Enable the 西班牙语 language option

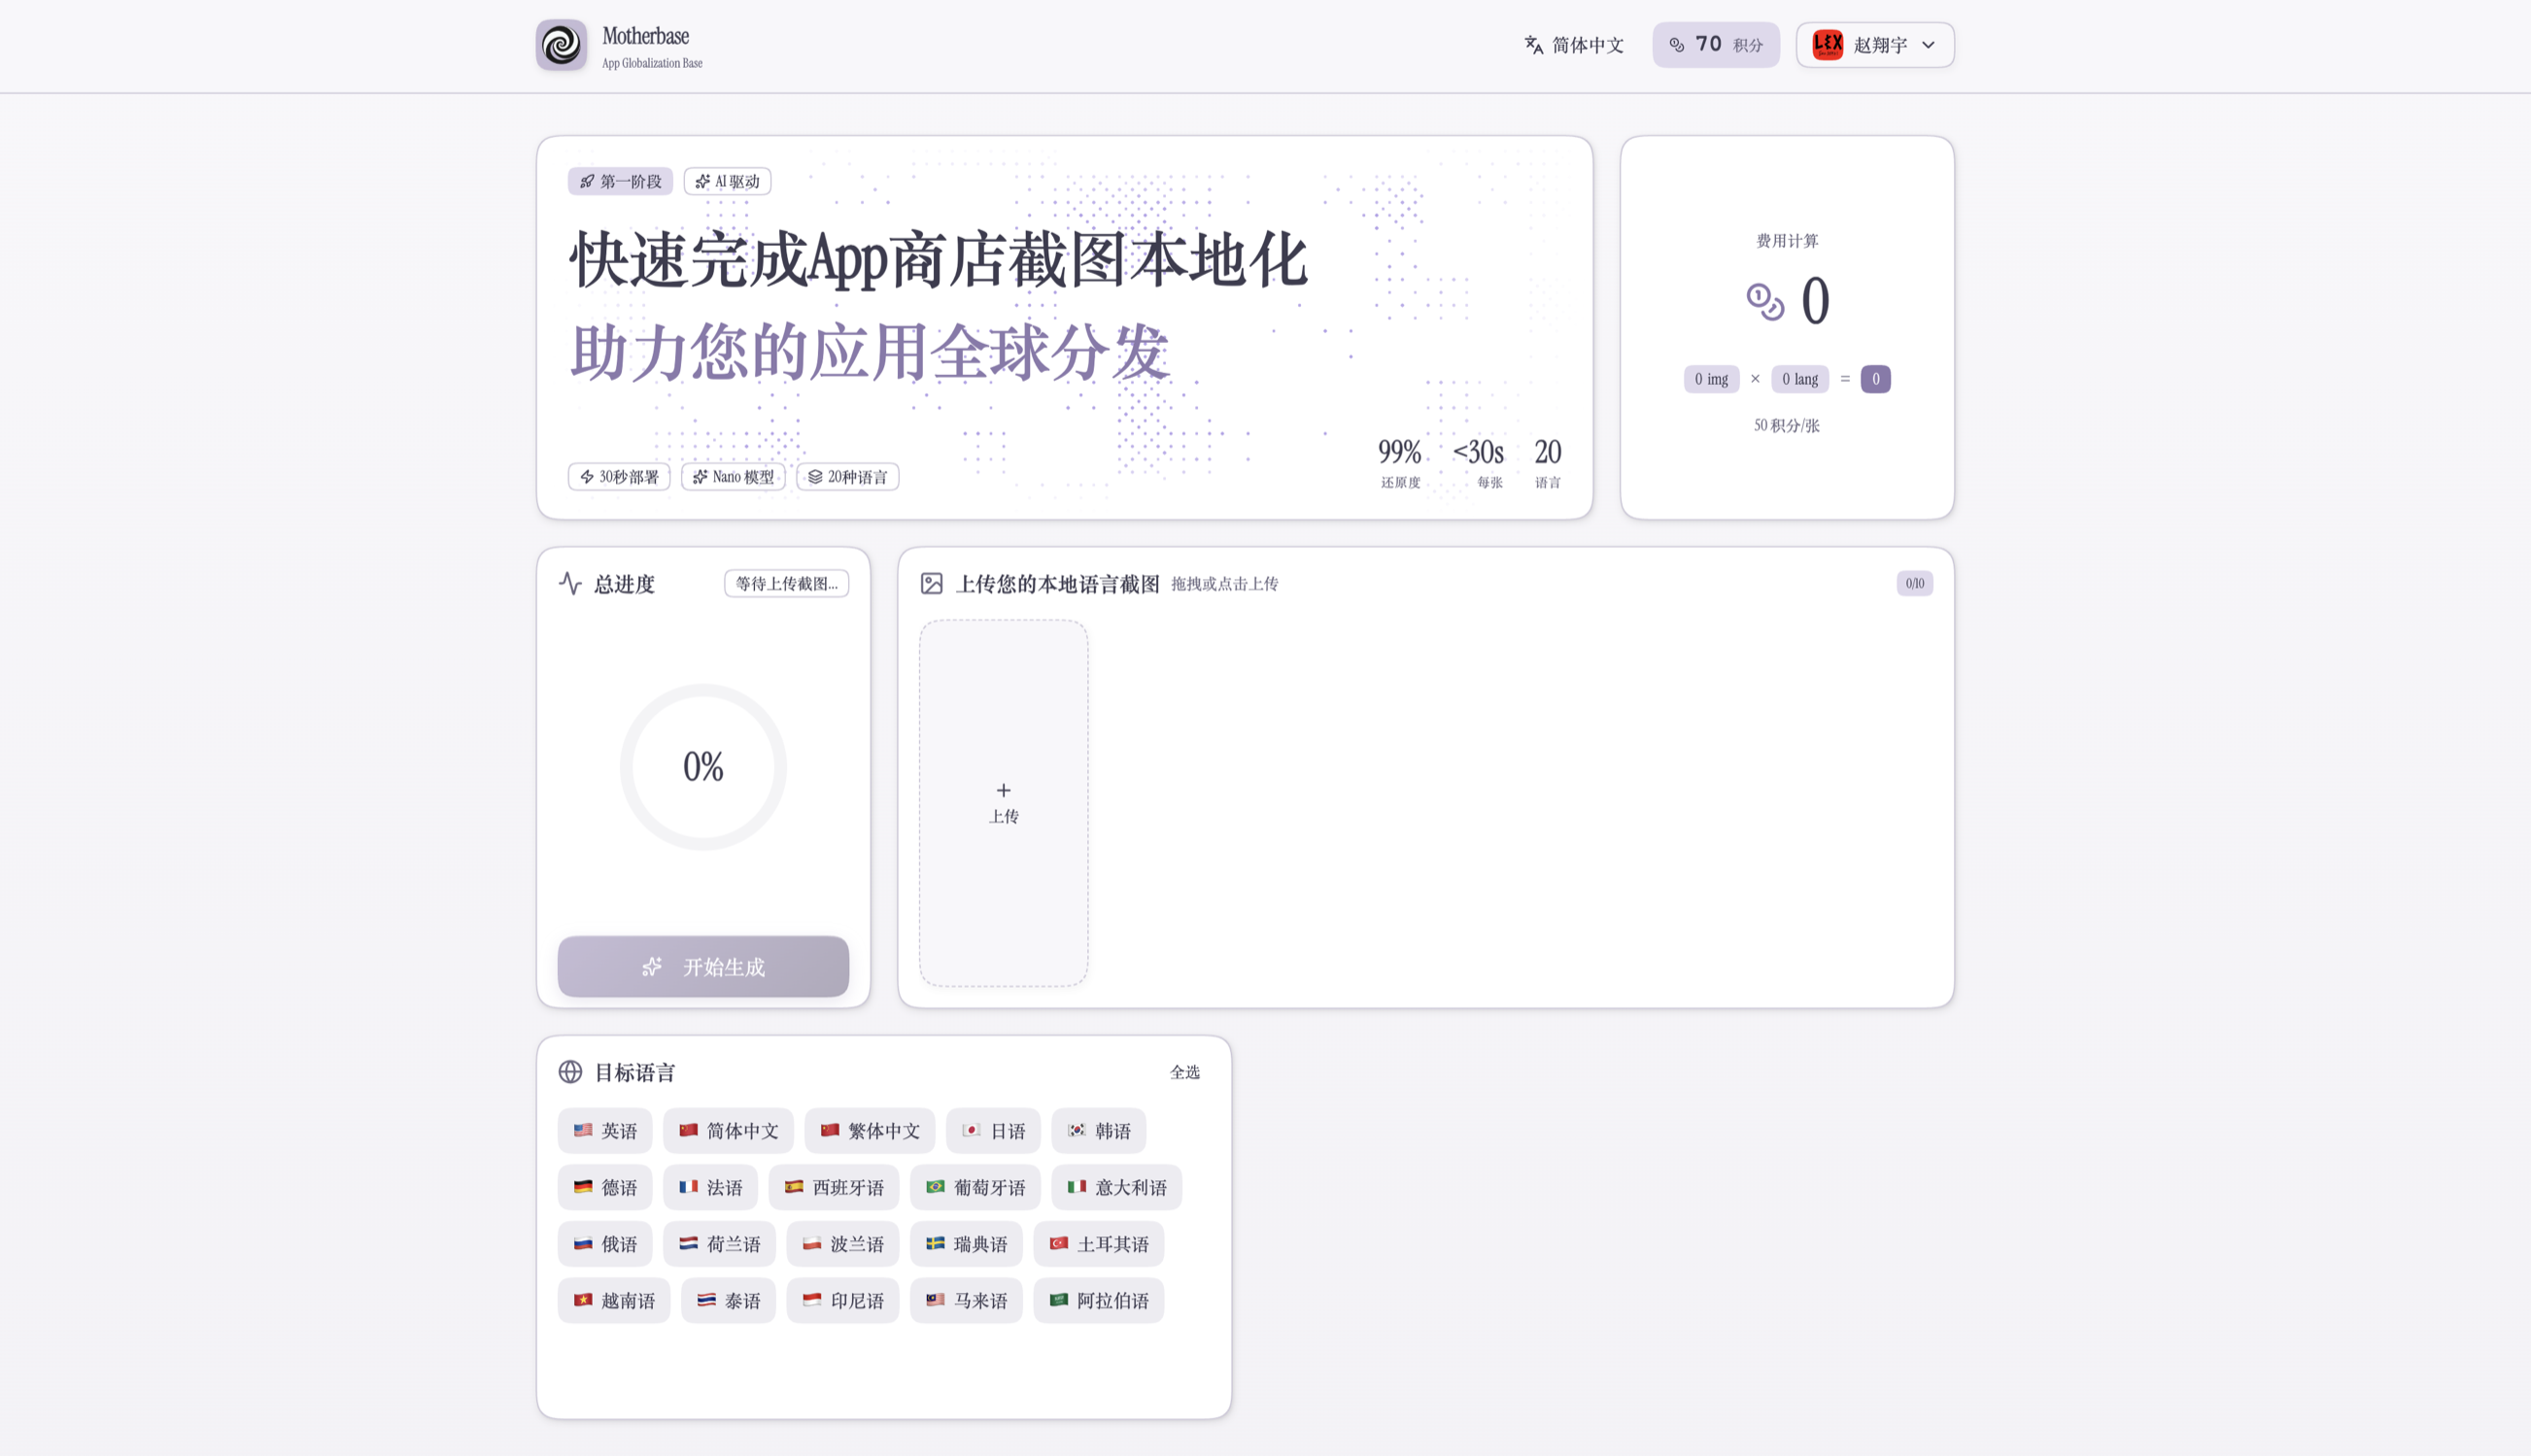(x=833, y=1188)
